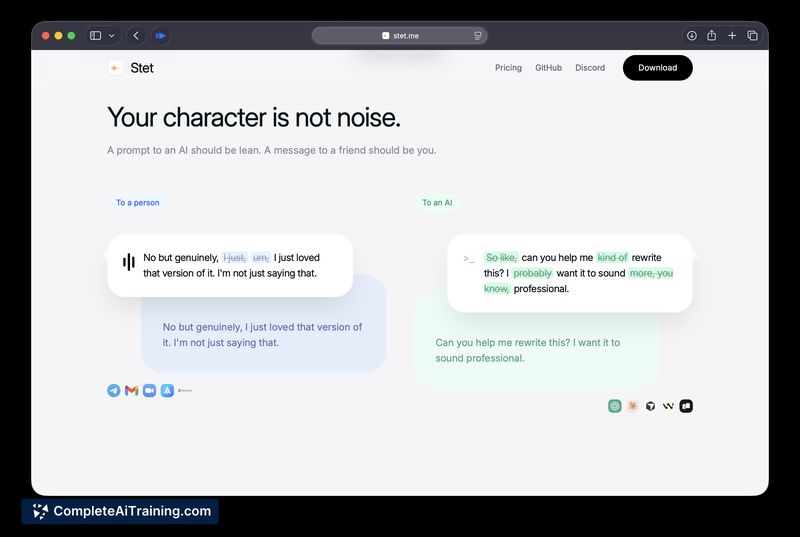The width and height of the screenshot is (800, 537).
Task: Click the Gmail app icon
Action: point(131,391)
